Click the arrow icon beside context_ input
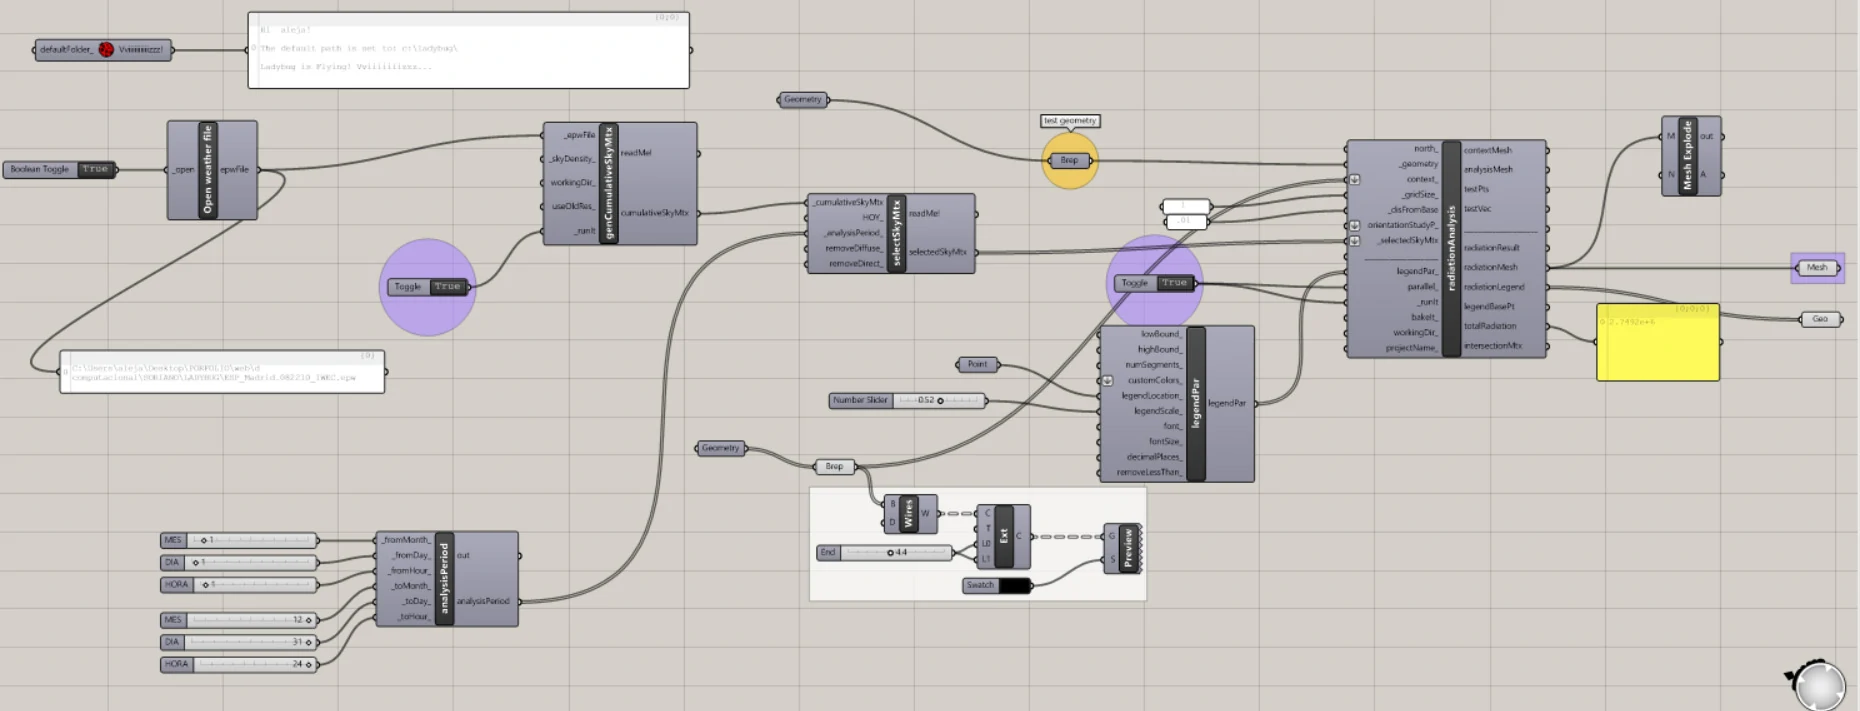The image size is (1860, 711). click(1354, 180)
